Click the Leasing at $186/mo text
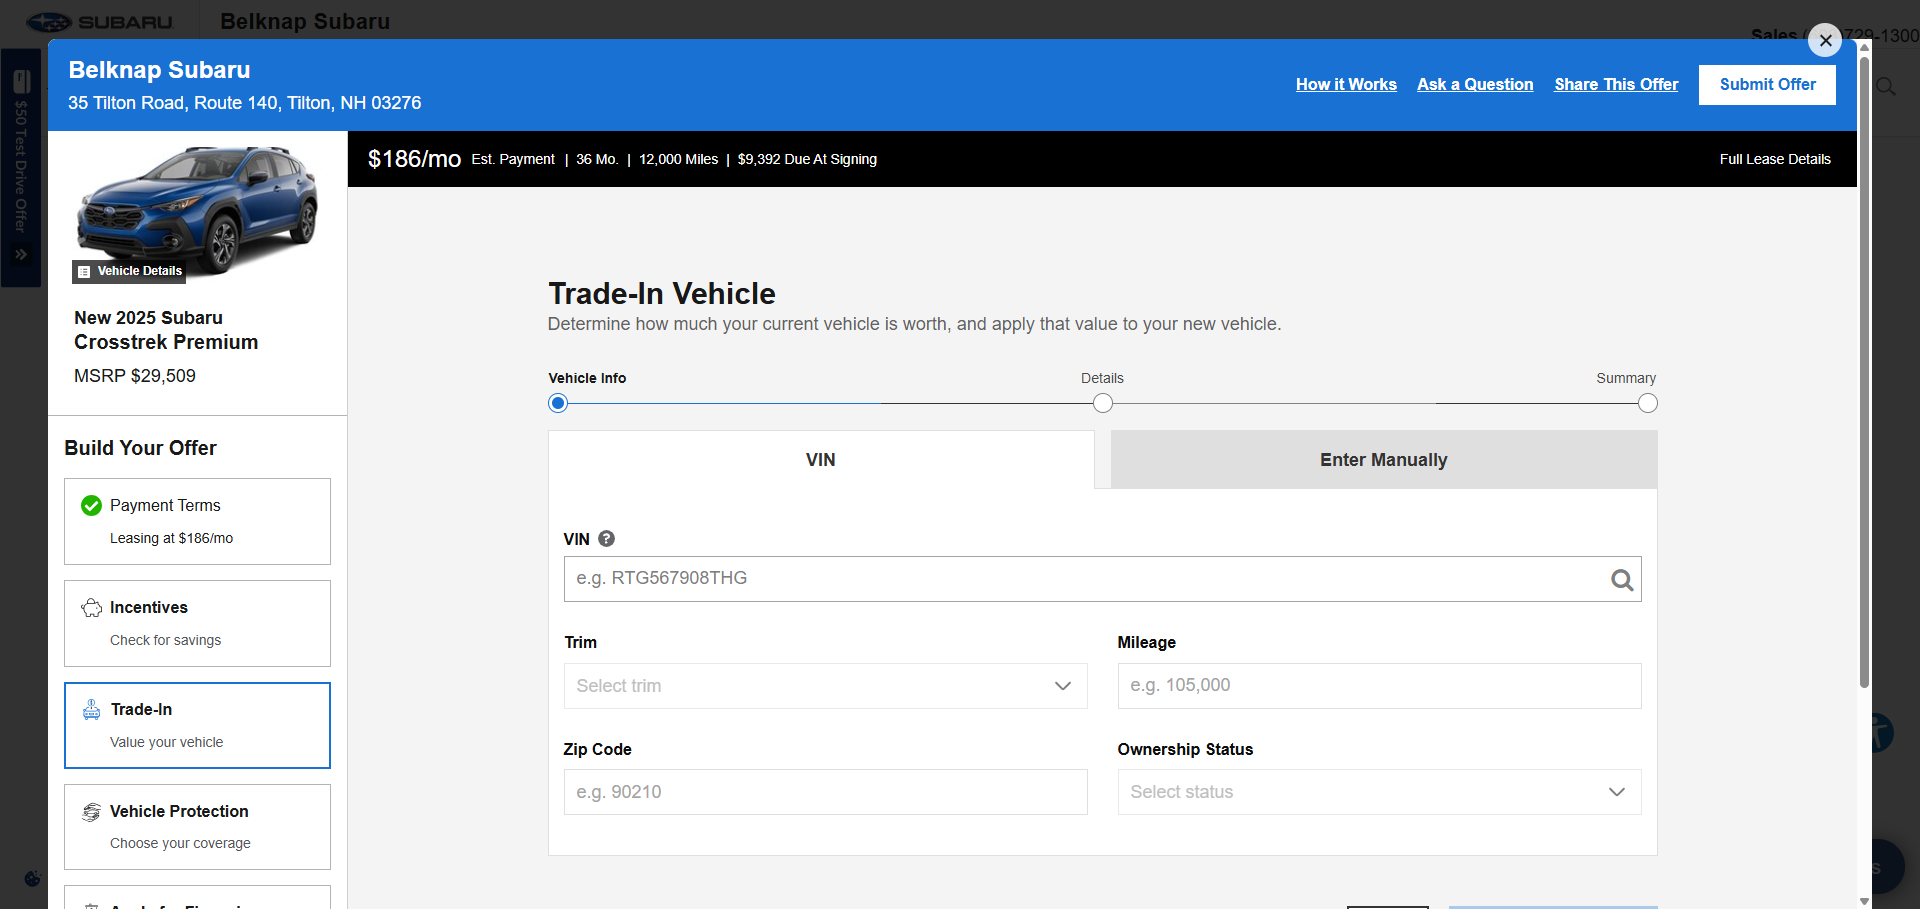 pos(171,539)
